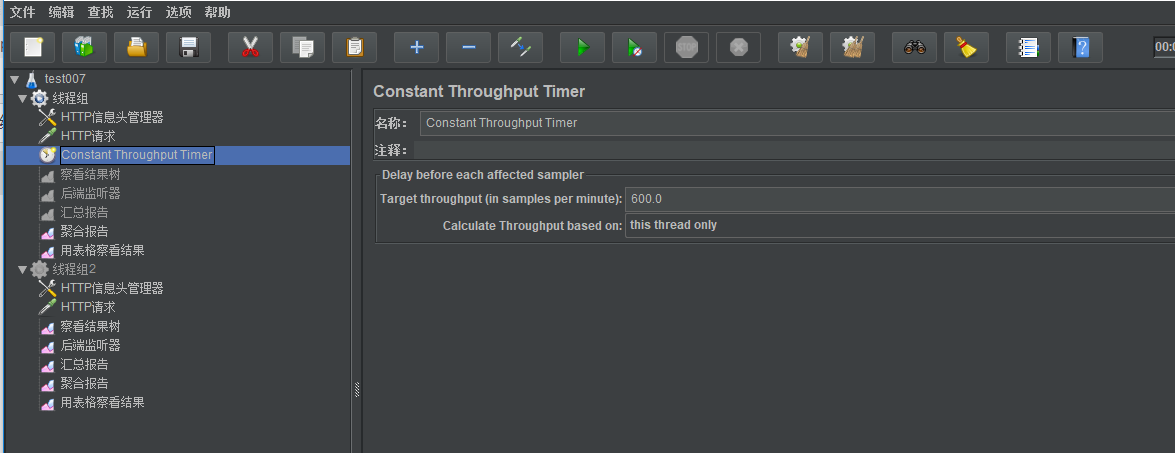Click the stopwatch icon of Constant Throughput Timer
1175x453 pixels.
(48, 155)
